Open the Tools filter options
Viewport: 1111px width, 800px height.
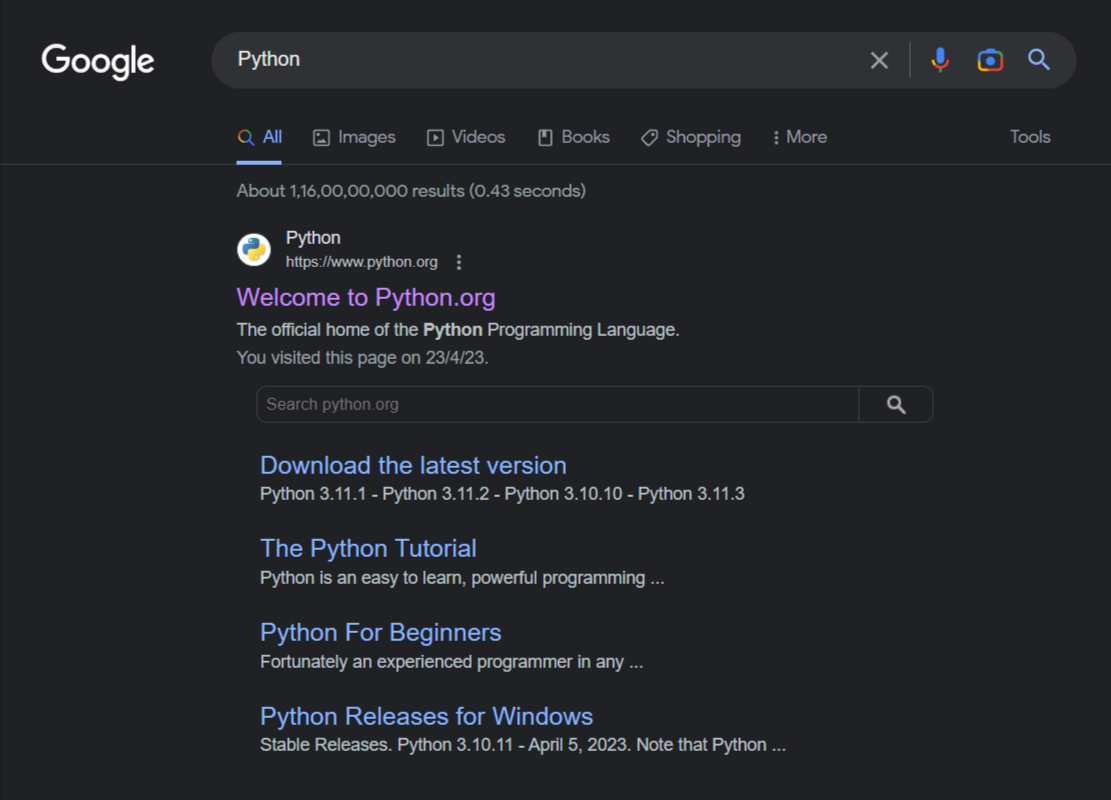pos(1029,138)
